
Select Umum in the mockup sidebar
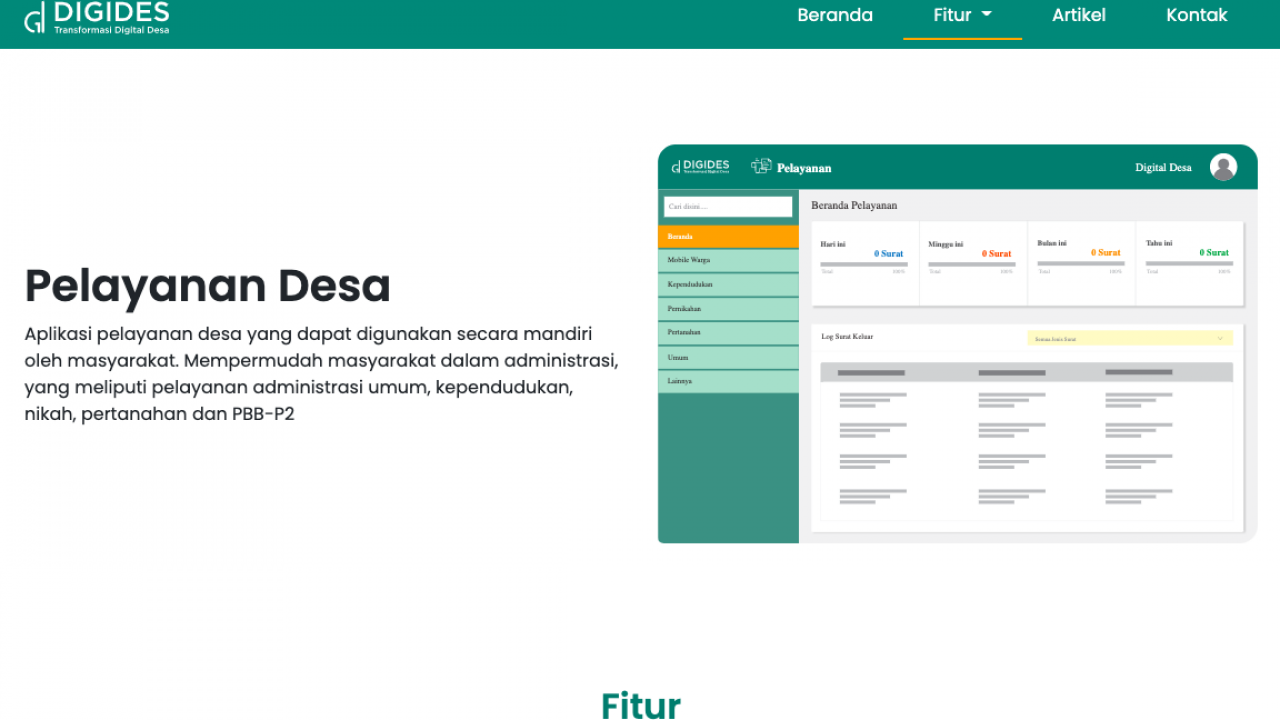click(x=728, y=357)
